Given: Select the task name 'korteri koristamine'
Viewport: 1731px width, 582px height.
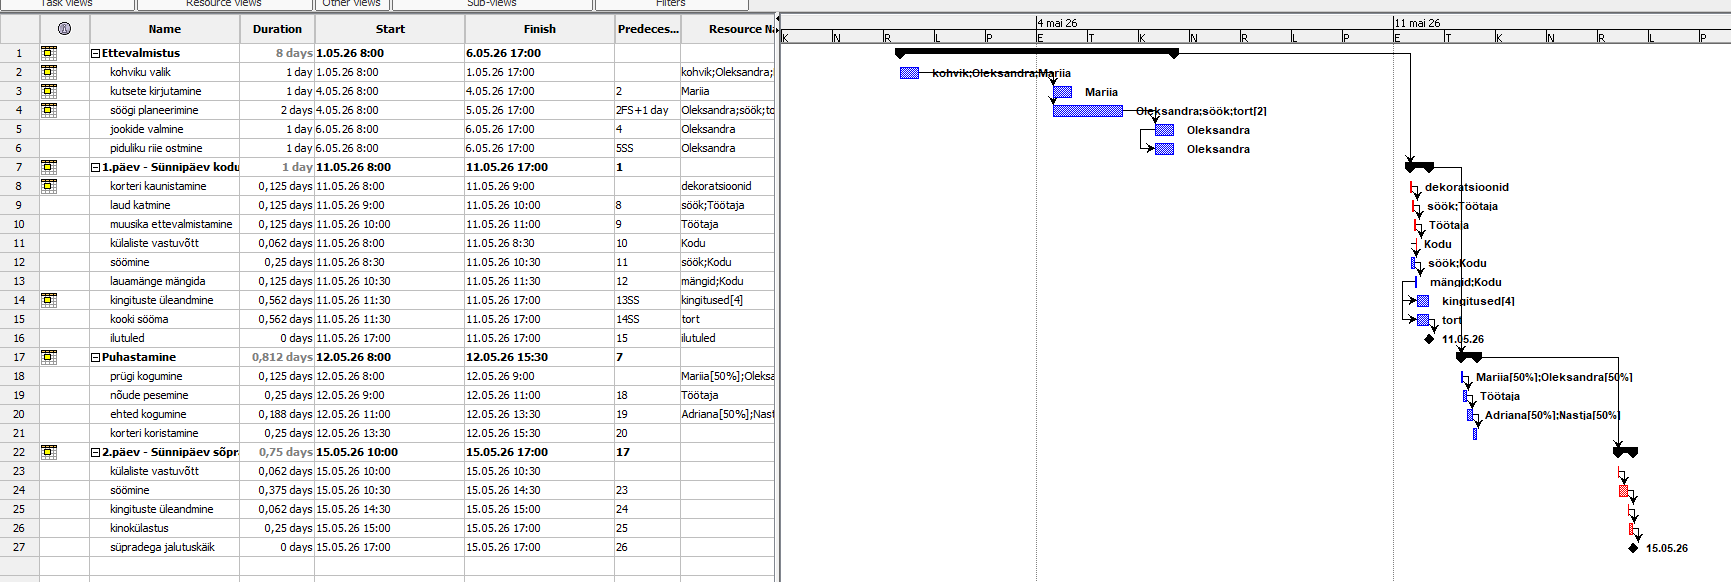Looking at the screenshot, I should click(x=154, y=433).
